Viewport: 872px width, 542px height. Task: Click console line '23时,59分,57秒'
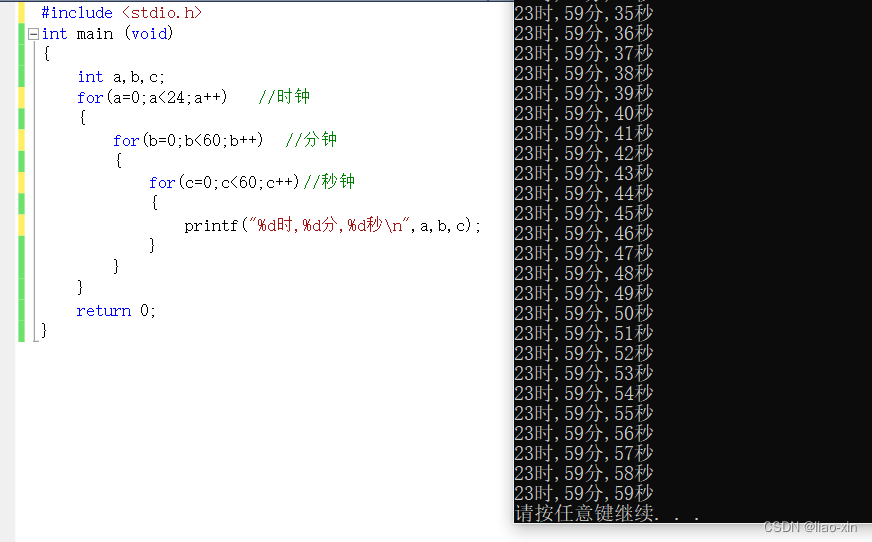583,454
